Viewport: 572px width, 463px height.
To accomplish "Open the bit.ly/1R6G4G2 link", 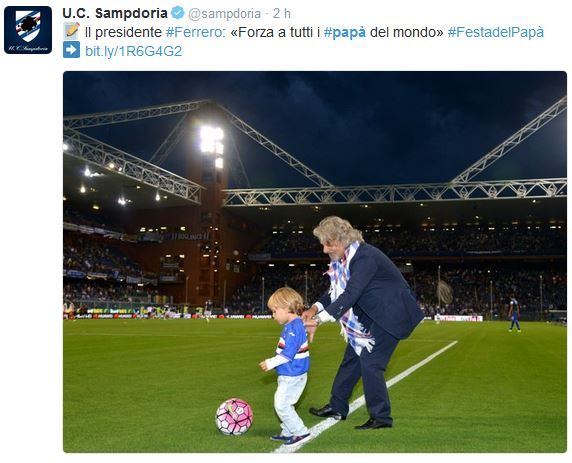I will (134, 51).
